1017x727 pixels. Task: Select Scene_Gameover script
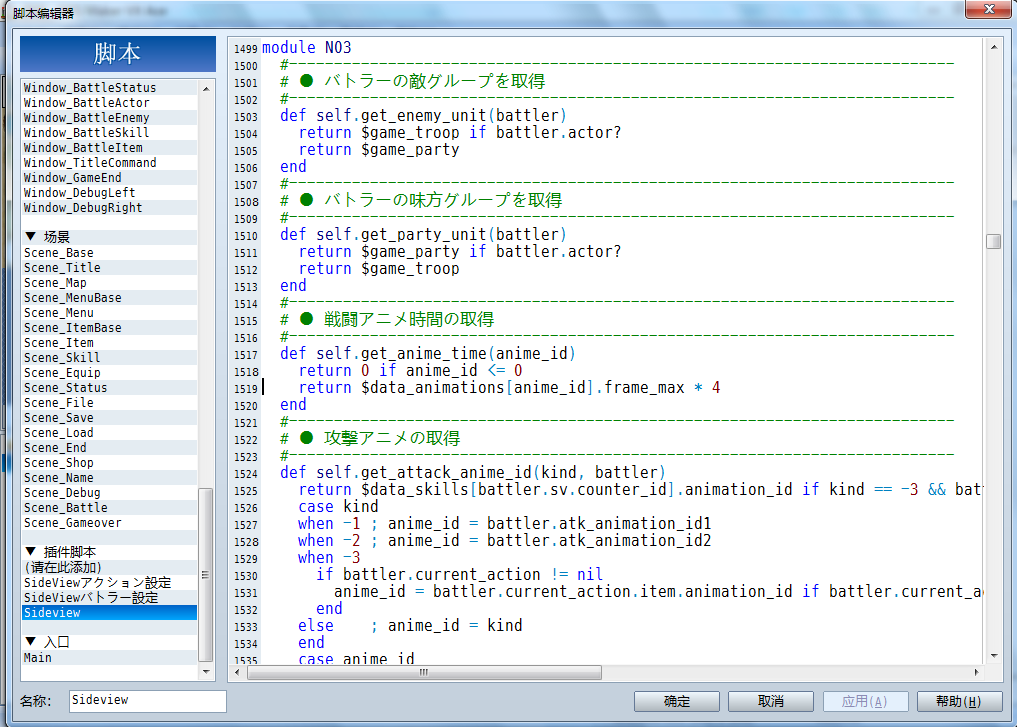[x=110, y=523]
